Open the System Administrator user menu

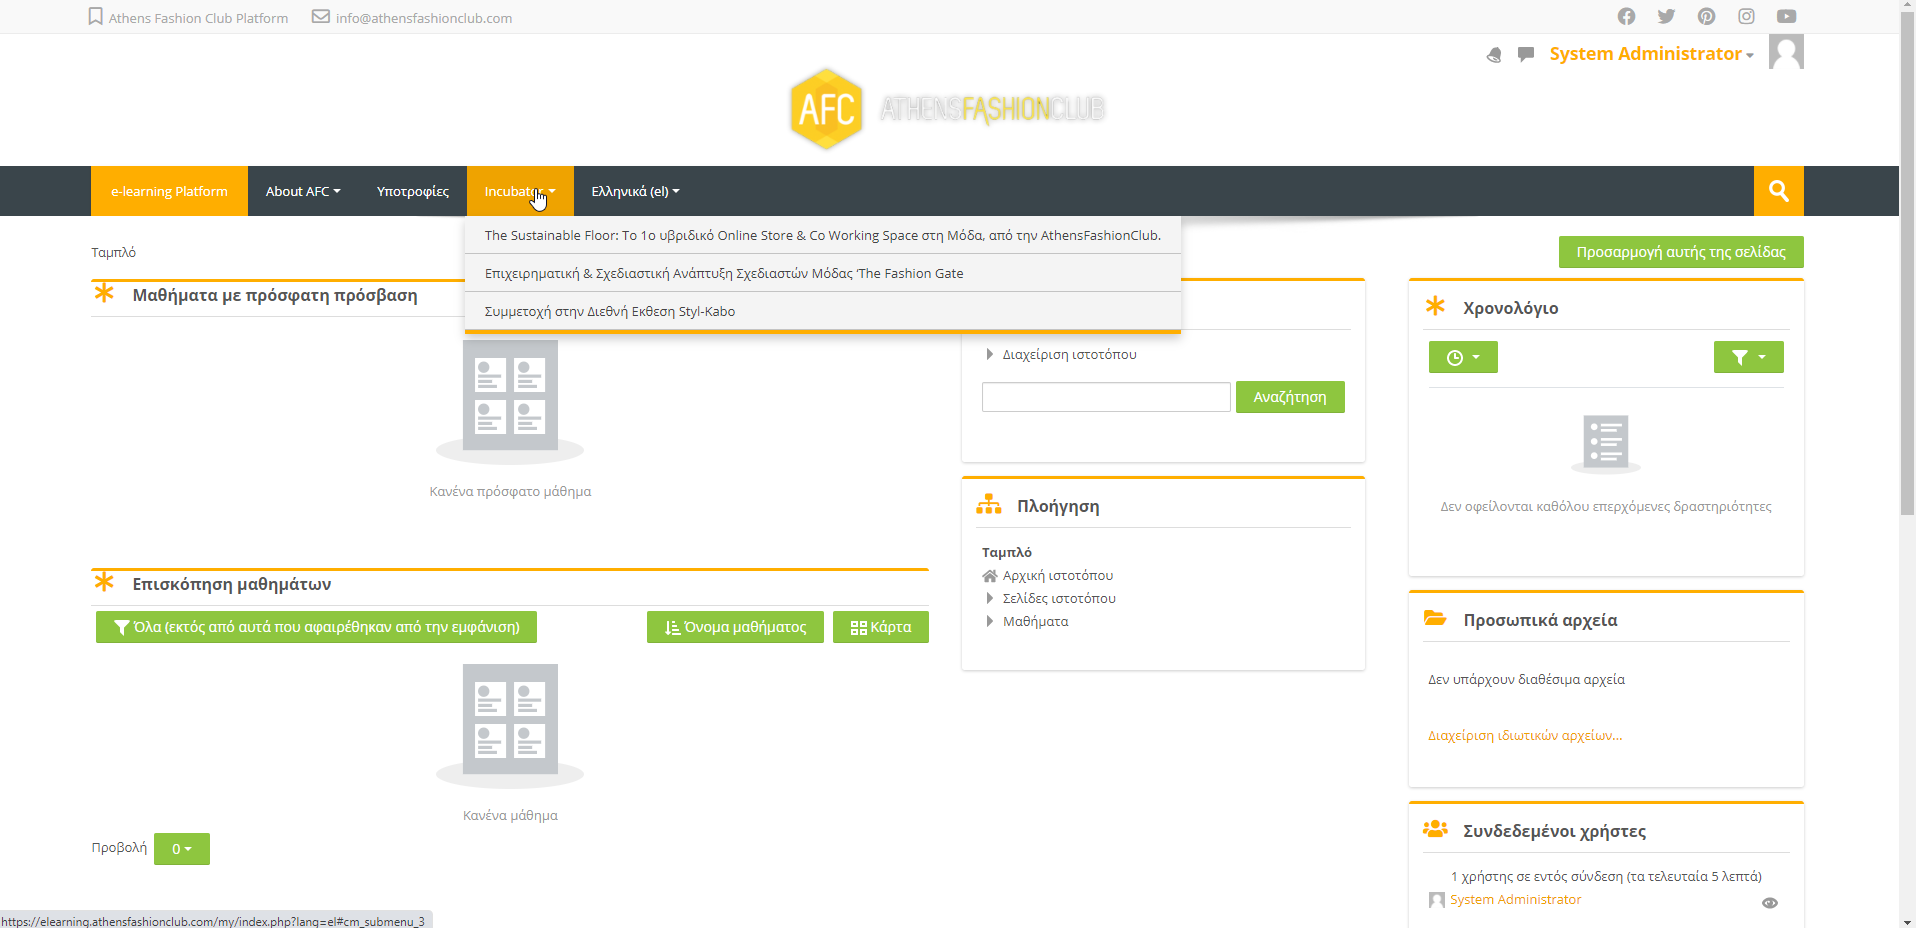point(1650,54)
